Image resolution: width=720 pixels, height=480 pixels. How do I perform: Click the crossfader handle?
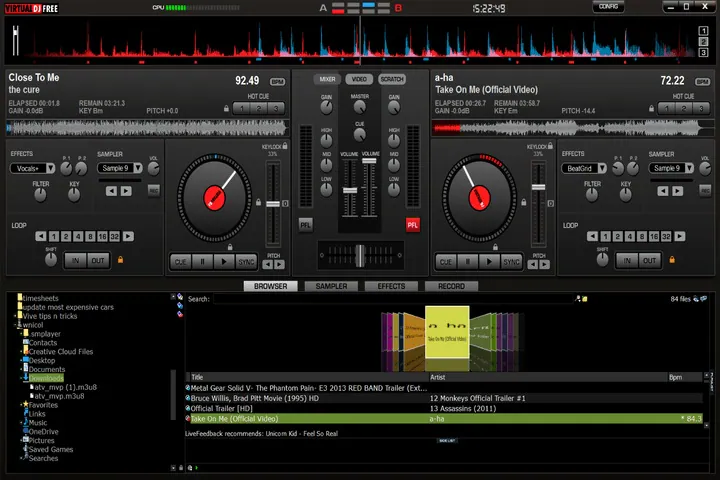point(360,255)
